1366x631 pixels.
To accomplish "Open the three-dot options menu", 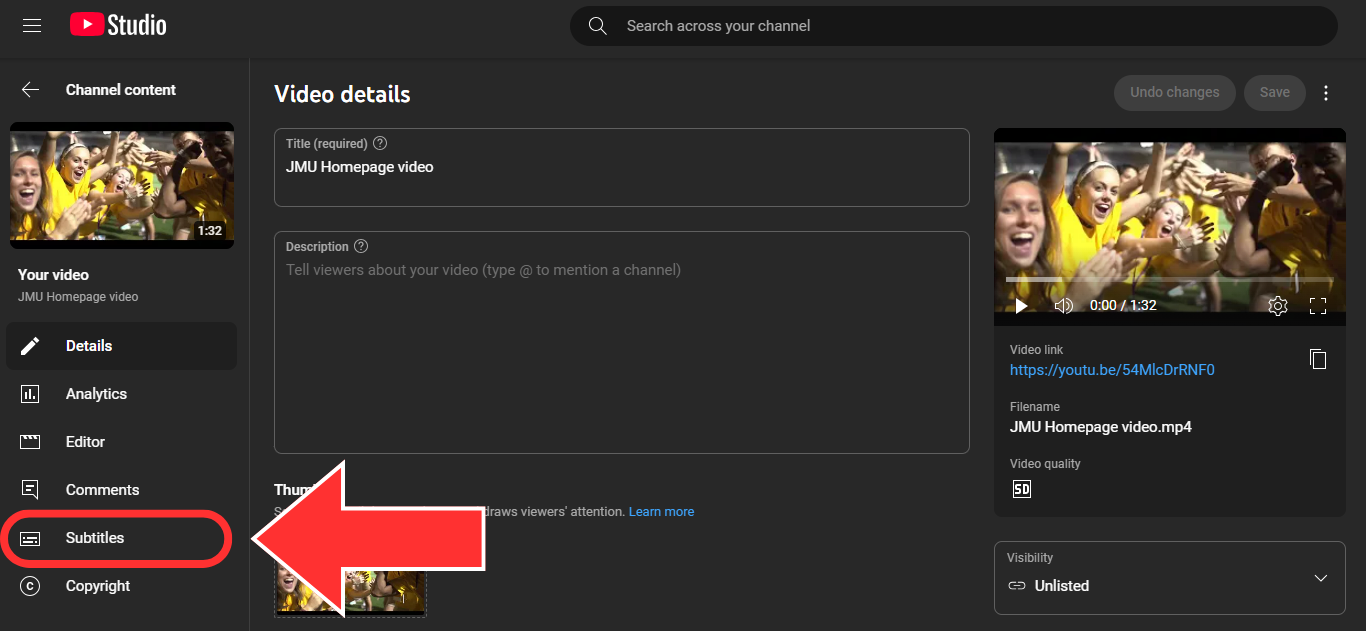I will coord(1326,93).
